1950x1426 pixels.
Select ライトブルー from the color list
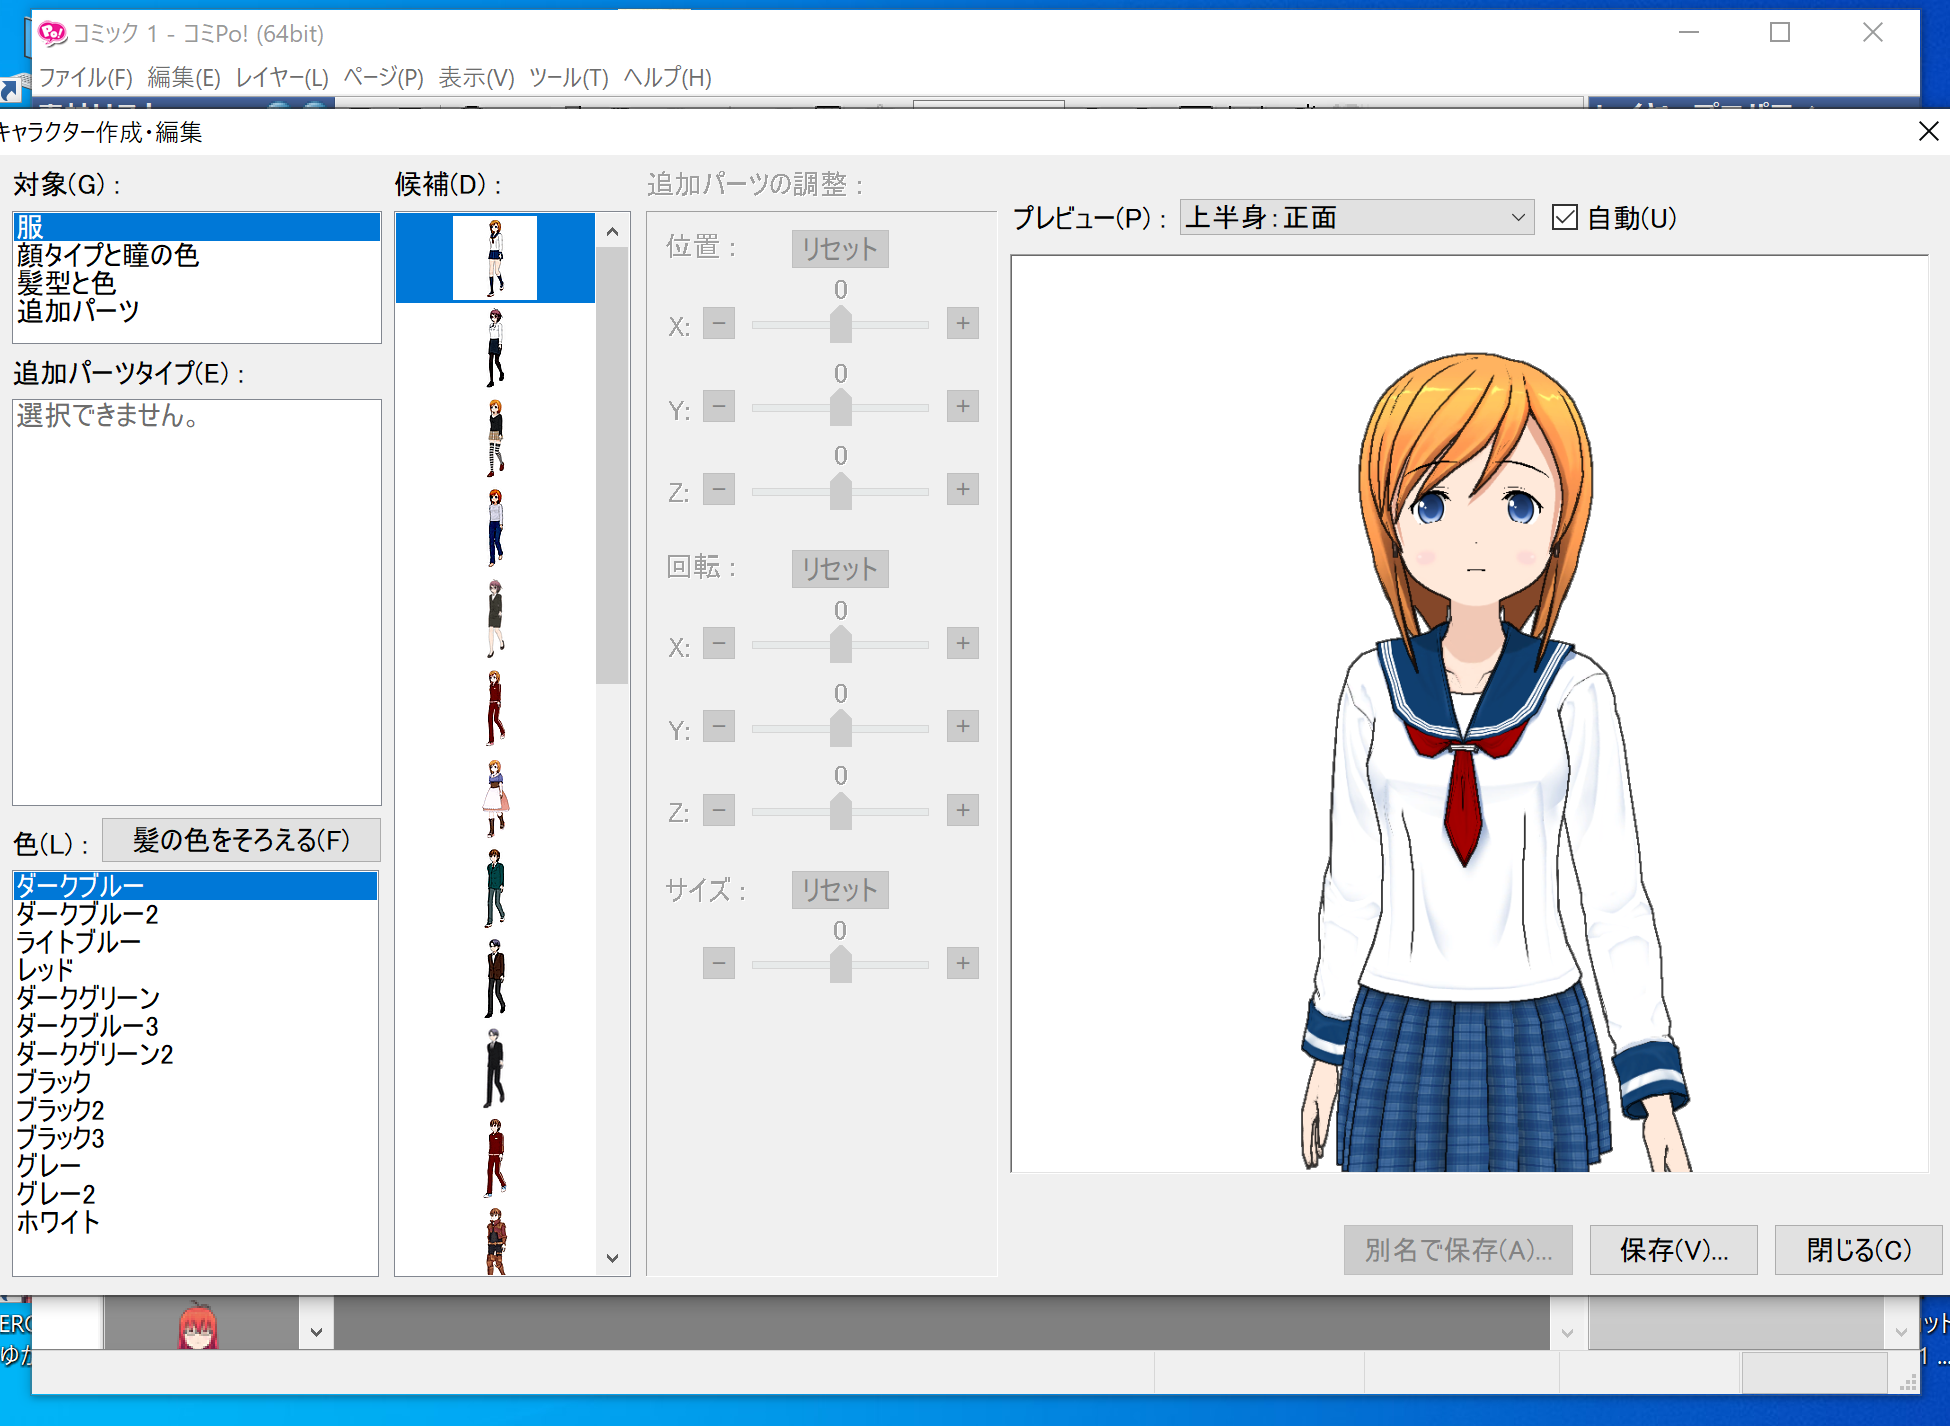[x=78, y=941]
